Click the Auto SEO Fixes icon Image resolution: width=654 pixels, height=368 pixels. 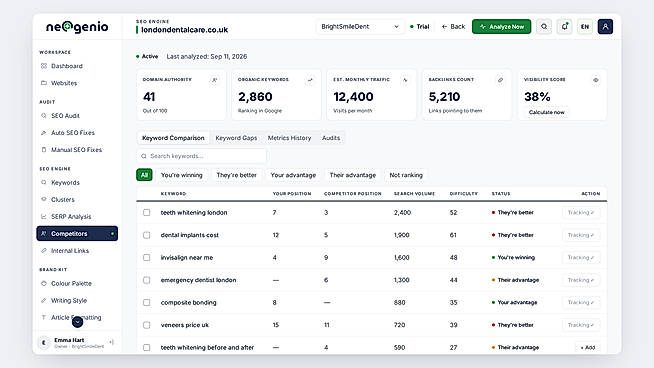(x=44, y=133)
